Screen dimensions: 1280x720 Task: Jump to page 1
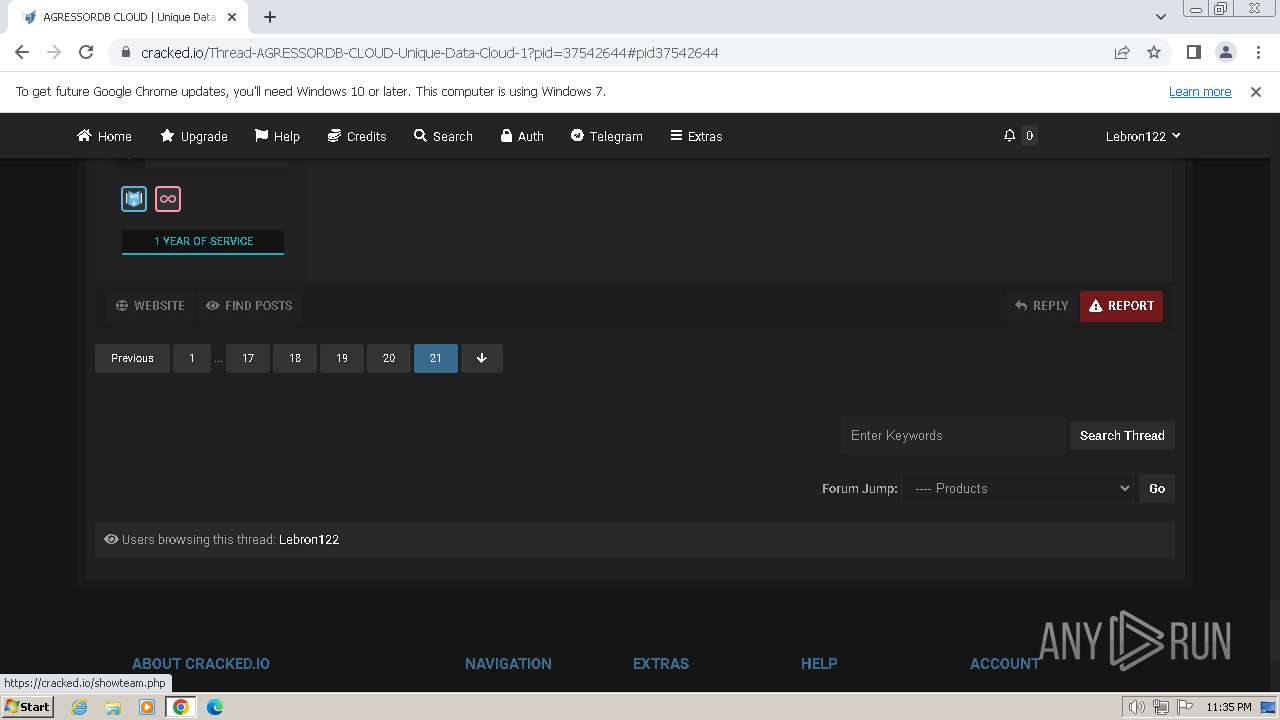192,358
